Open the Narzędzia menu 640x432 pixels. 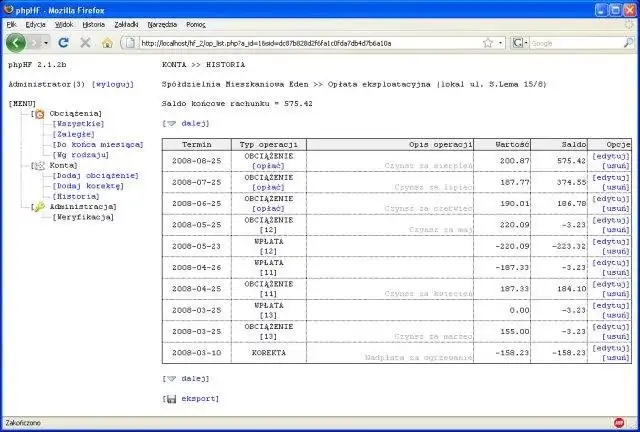[162, 24]
